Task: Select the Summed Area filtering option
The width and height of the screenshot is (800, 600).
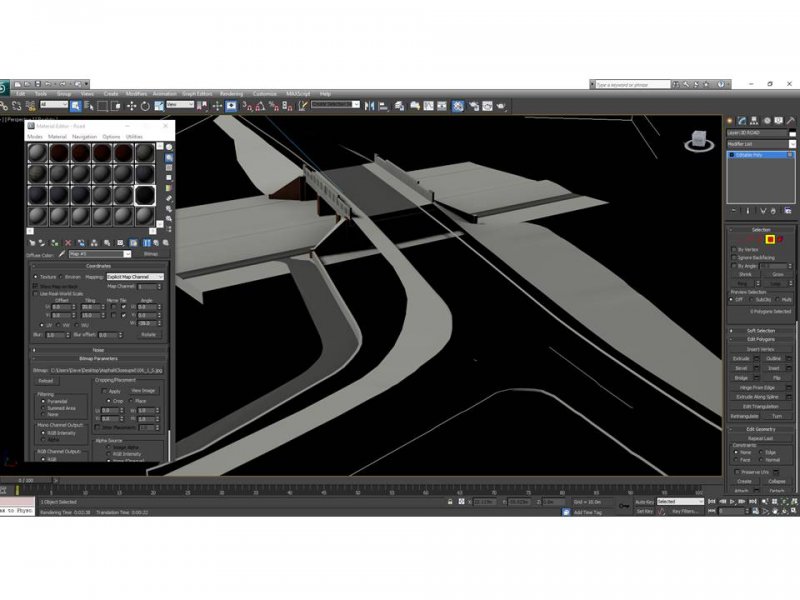Action: click(42, 408)
